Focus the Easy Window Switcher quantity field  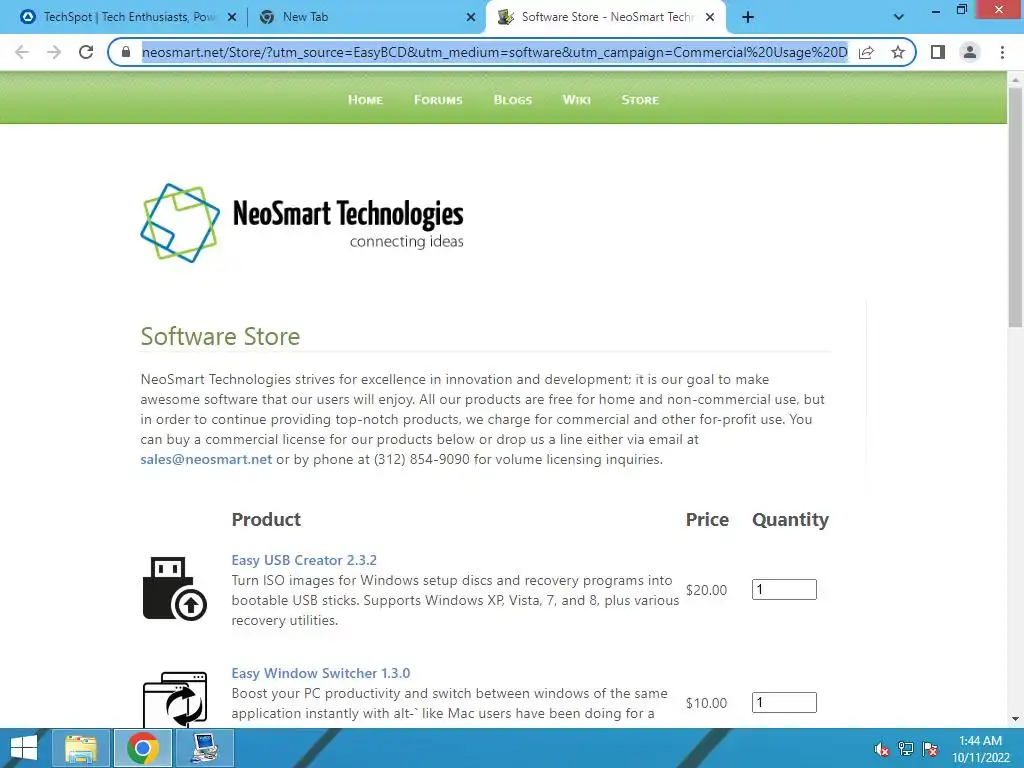coord(784,703)
